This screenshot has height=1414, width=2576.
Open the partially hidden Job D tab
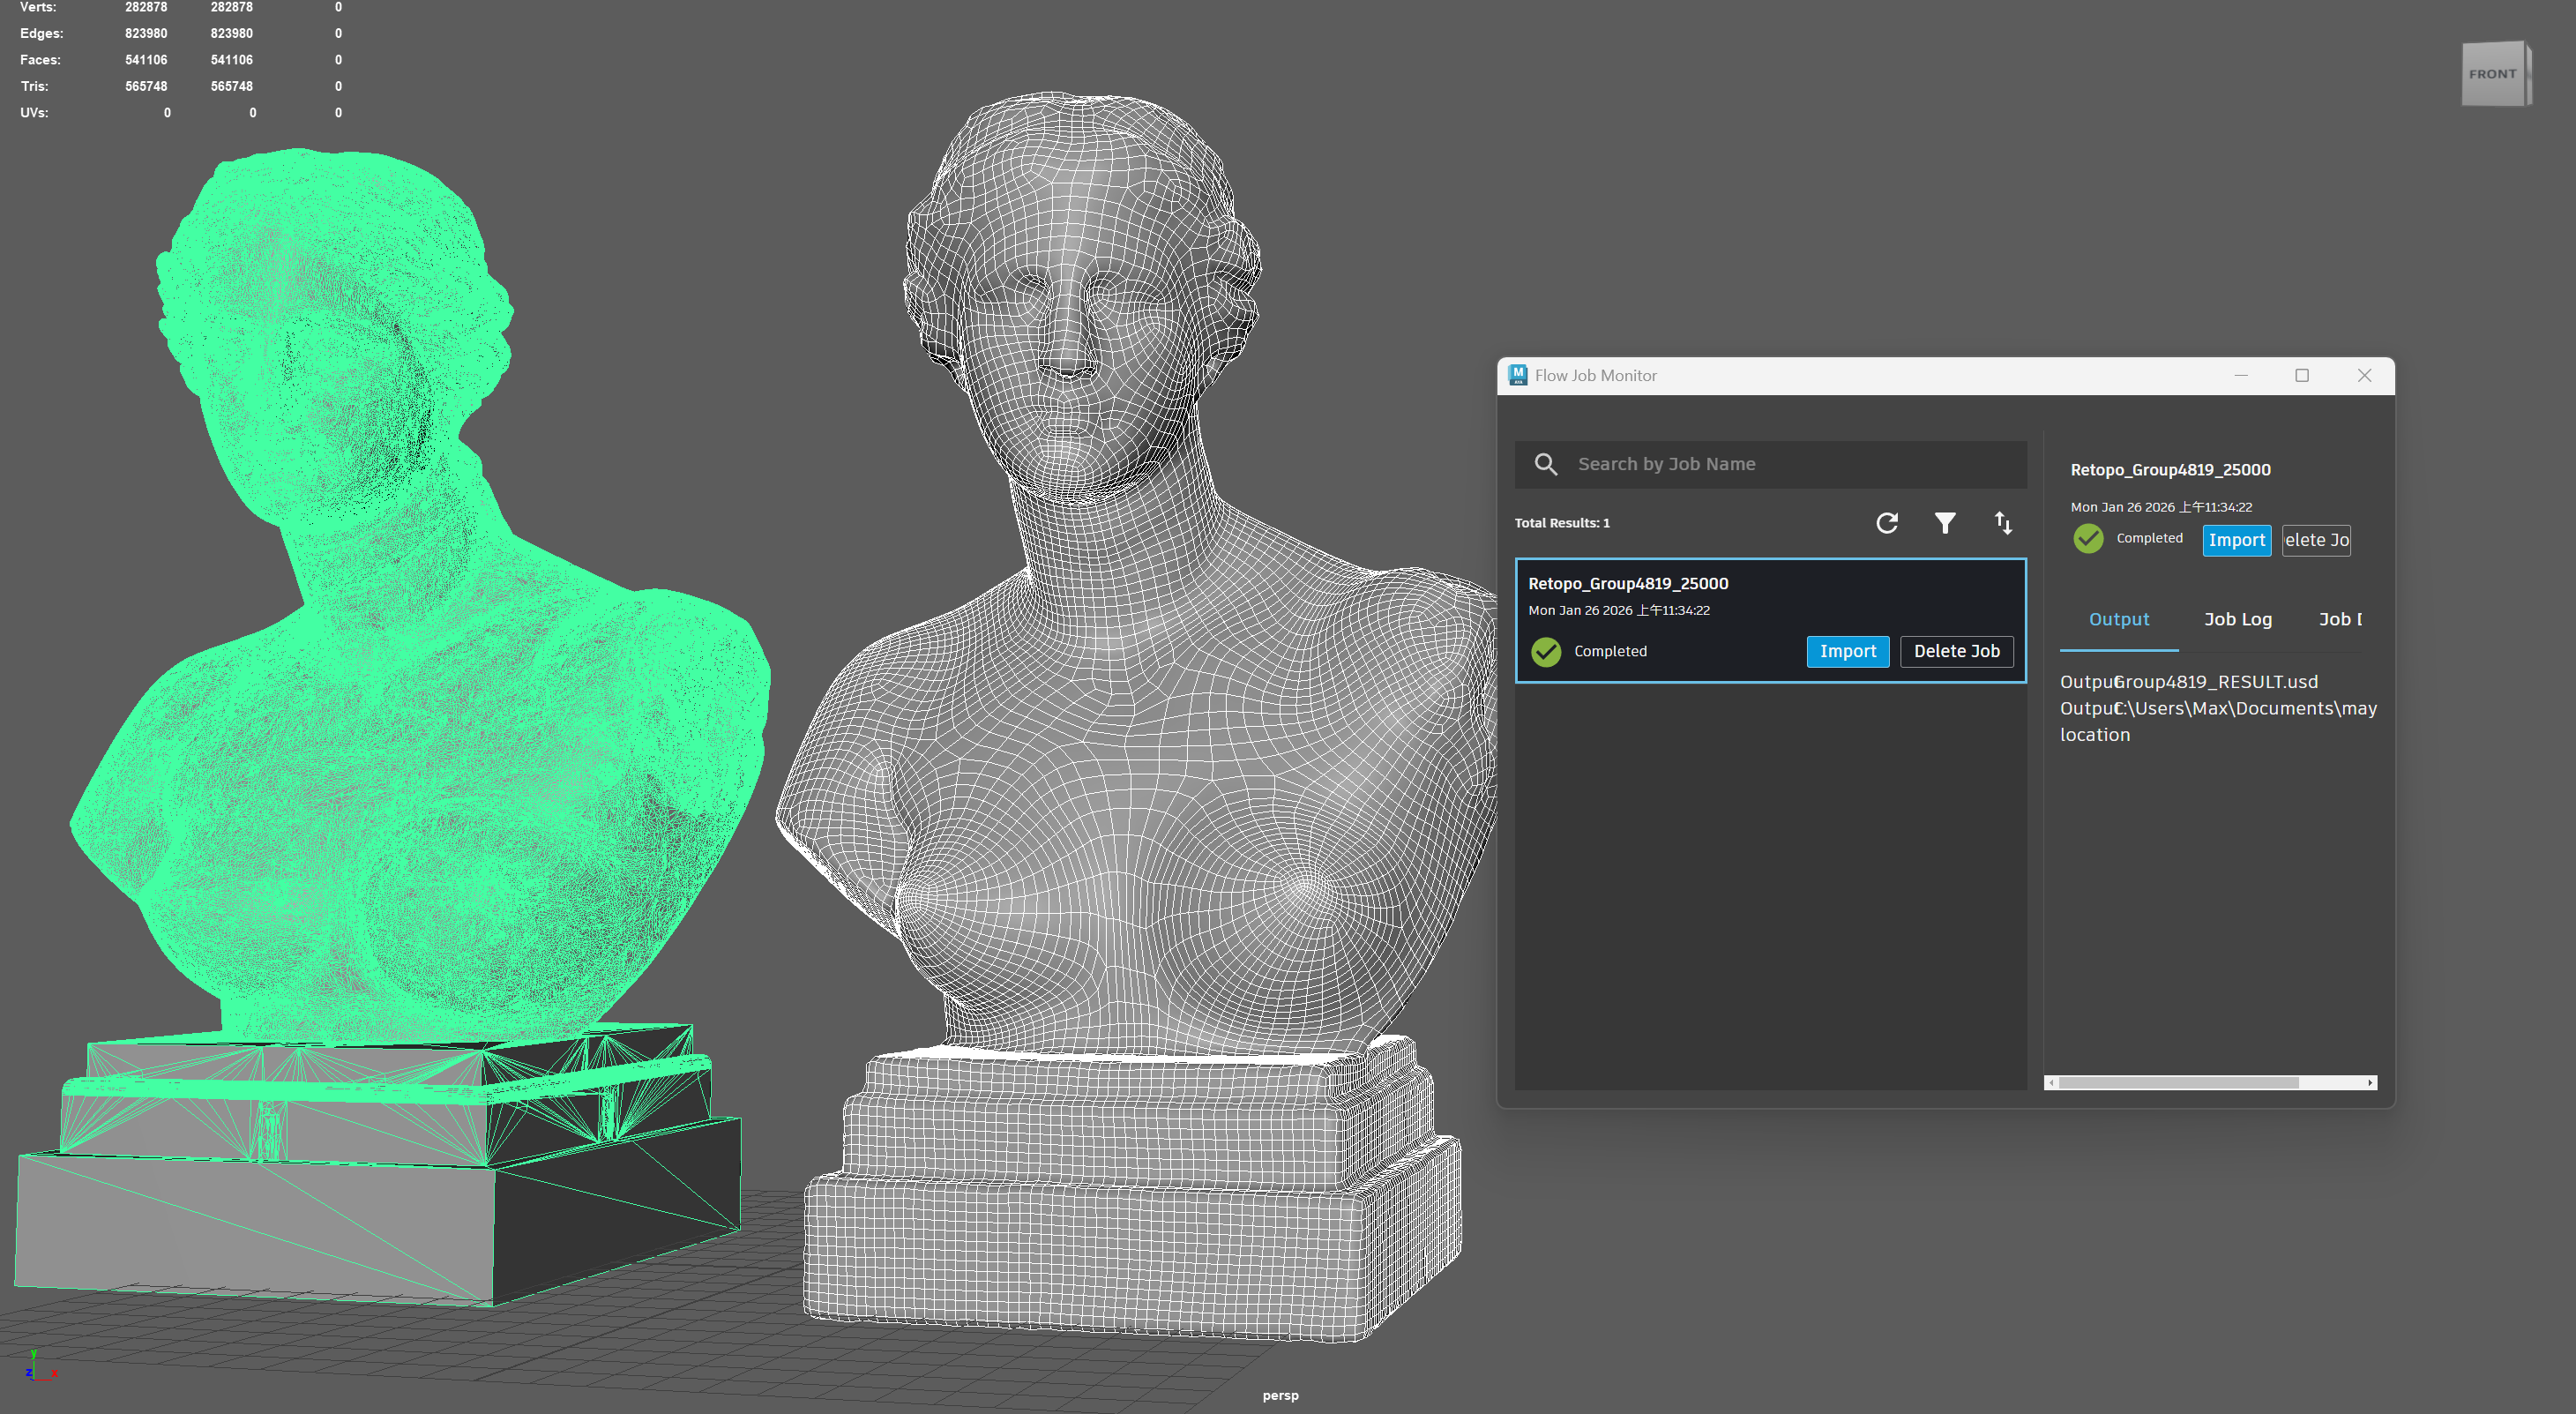tap(2340, 620)
